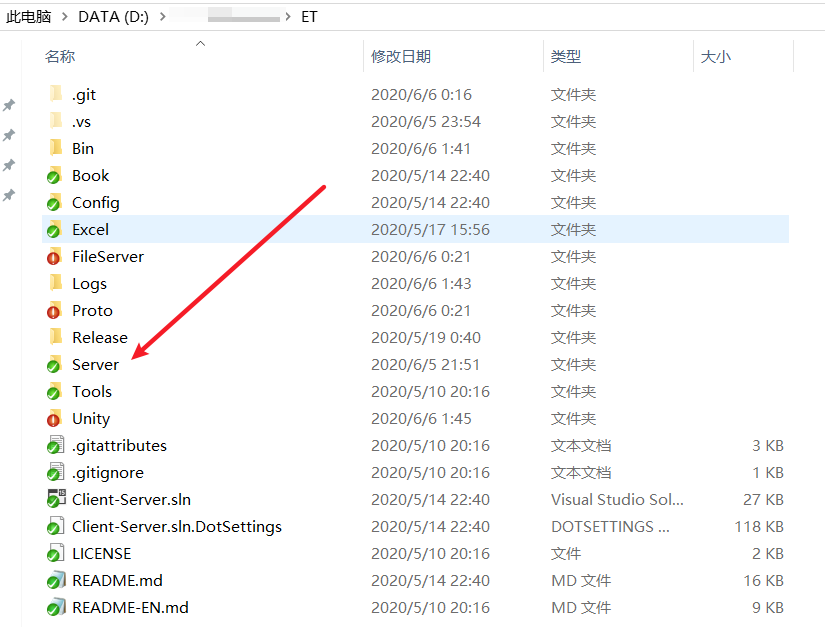Click the Book folder icon with green check
Image resolution: width=825 pixels, height=627 pixels.
point(55,175)
